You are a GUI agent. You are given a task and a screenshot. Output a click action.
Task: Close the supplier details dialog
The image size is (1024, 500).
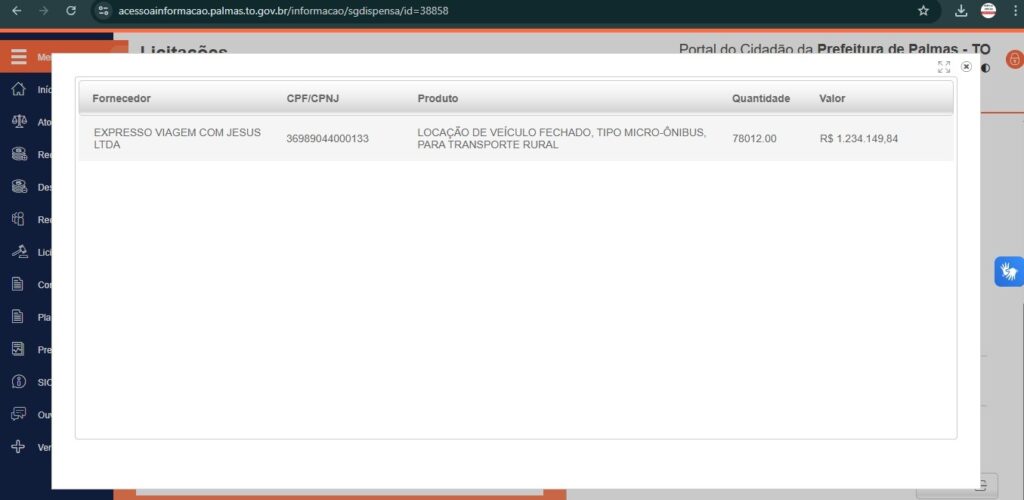point(966,67)
